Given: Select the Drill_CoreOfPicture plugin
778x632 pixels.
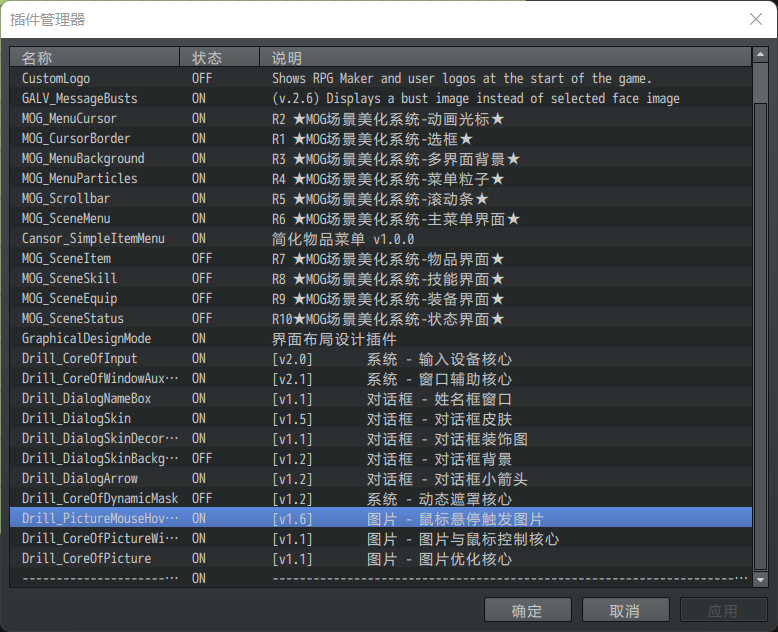Looking at the screenshot, I should click(381, 558).
